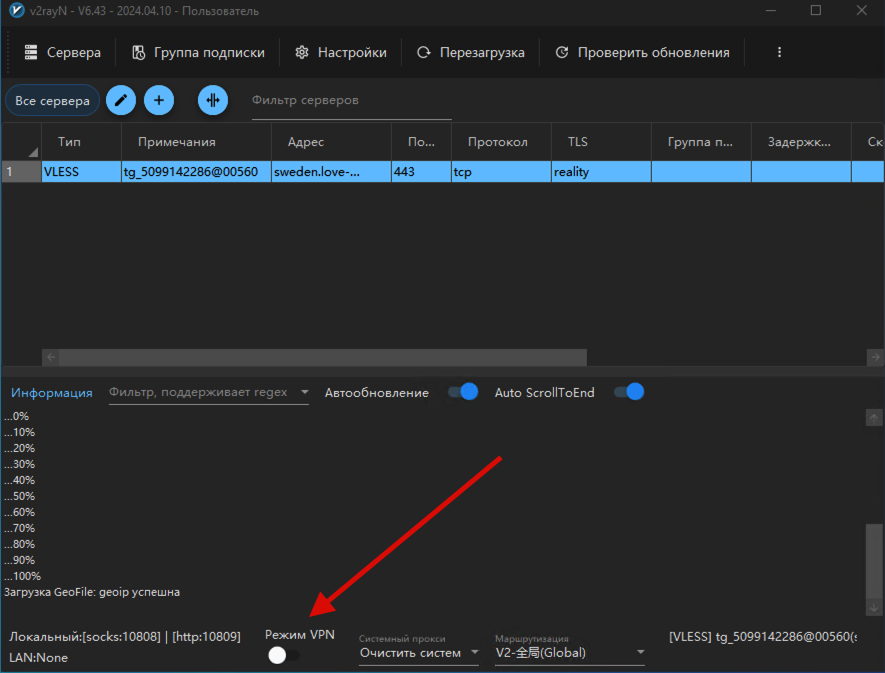
Task: Open the Группа подписки menu
Action: point(198,53)
